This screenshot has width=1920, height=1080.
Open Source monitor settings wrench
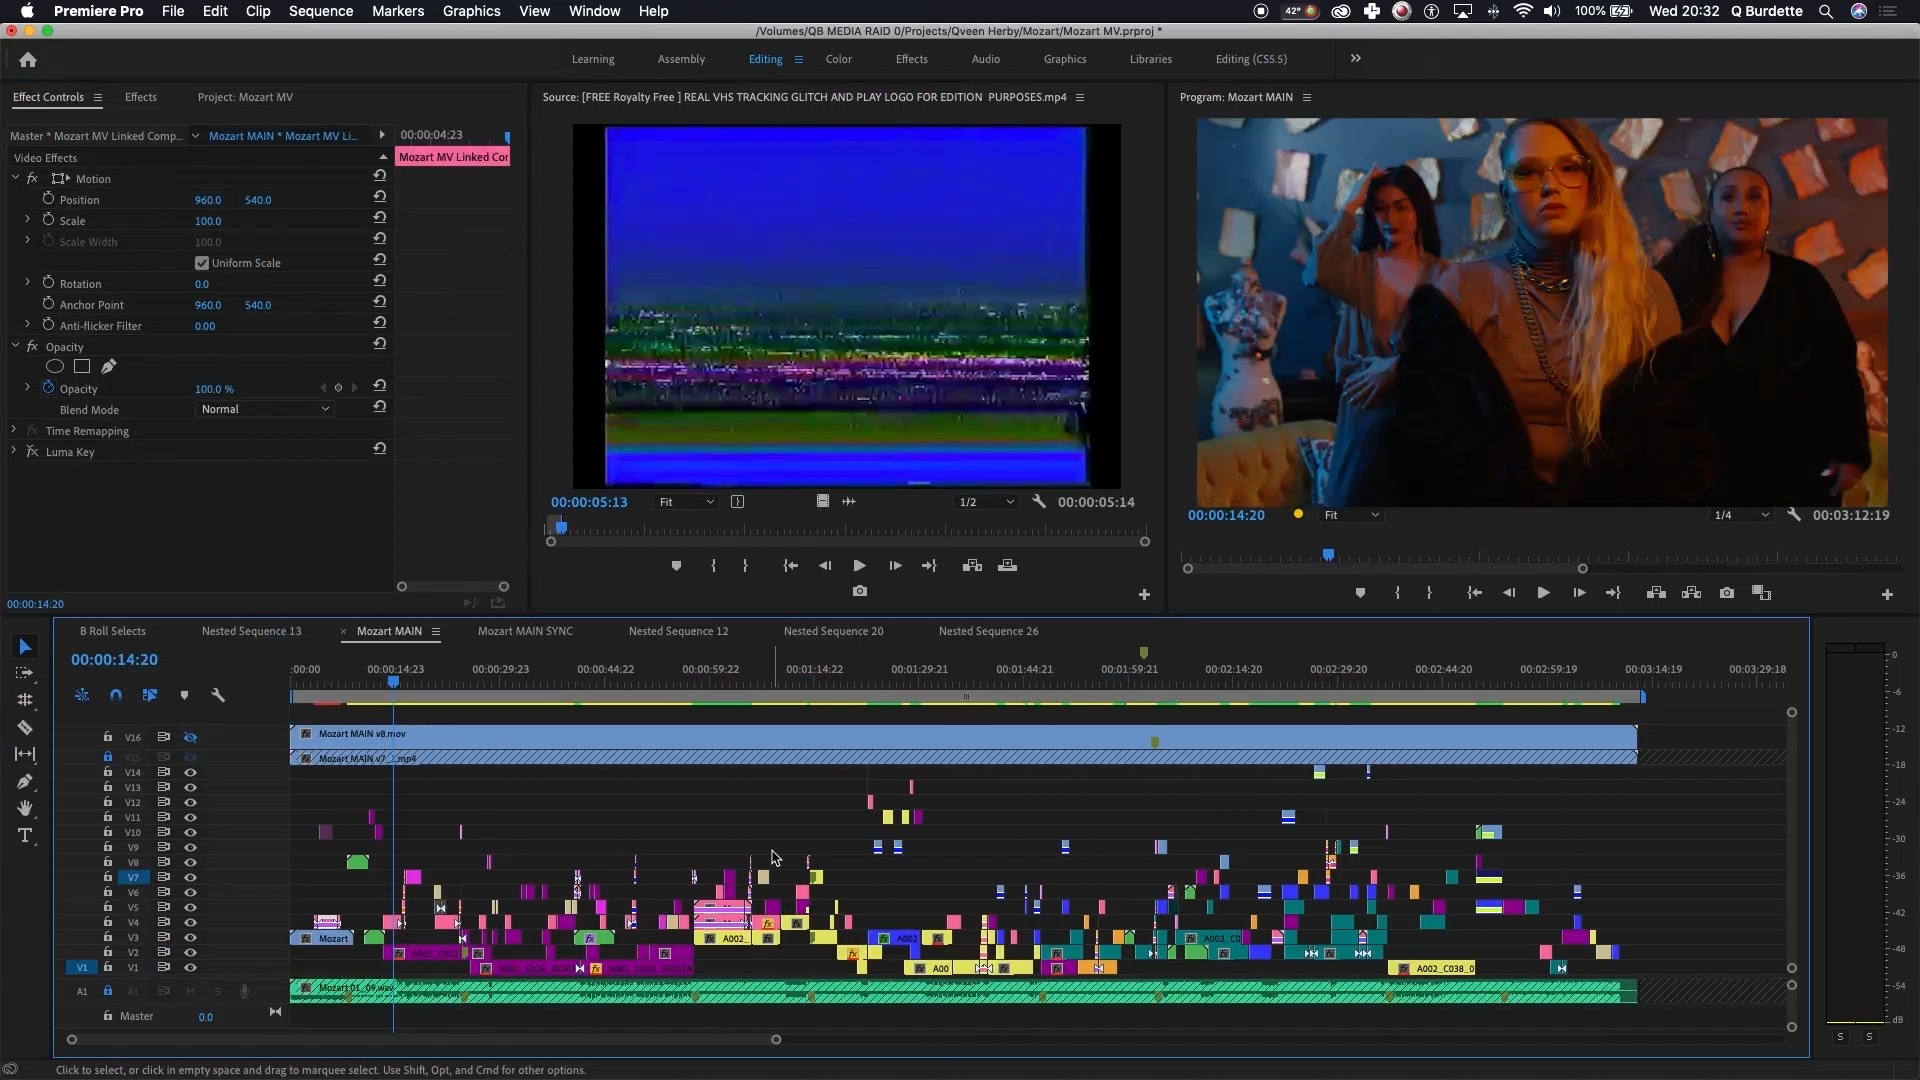click(1039, 502)
